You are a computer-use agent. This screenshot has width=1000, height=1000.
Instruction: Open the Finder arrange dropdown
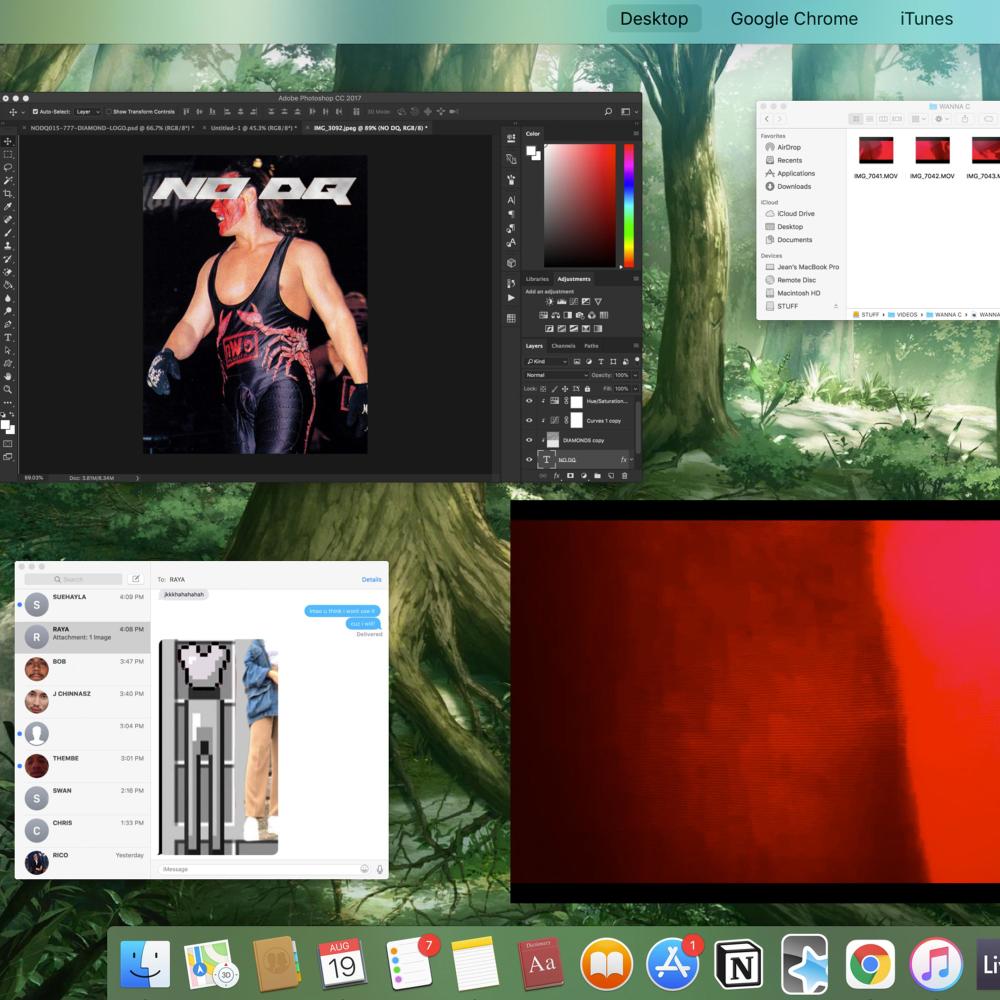918,119
